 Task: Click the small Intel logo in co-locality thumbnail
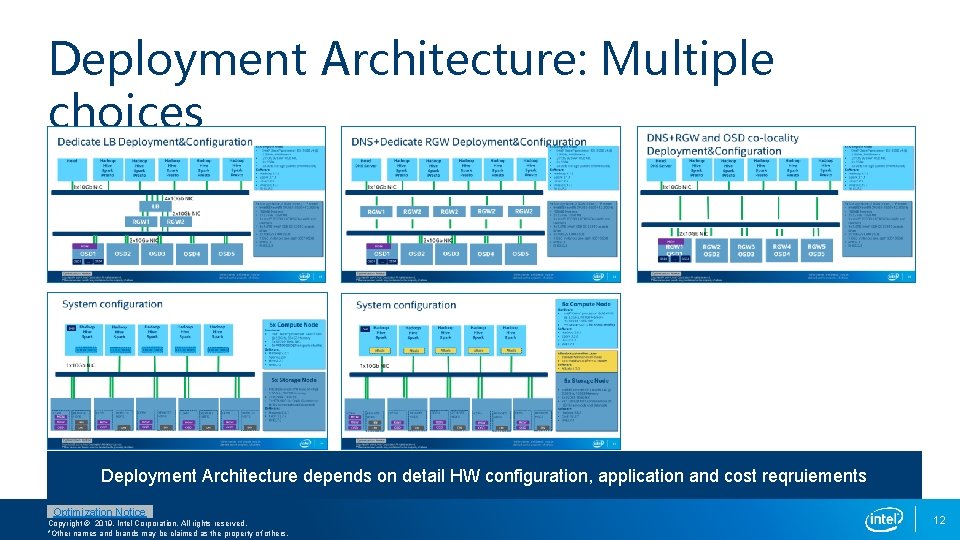click(x=894, y=277)
